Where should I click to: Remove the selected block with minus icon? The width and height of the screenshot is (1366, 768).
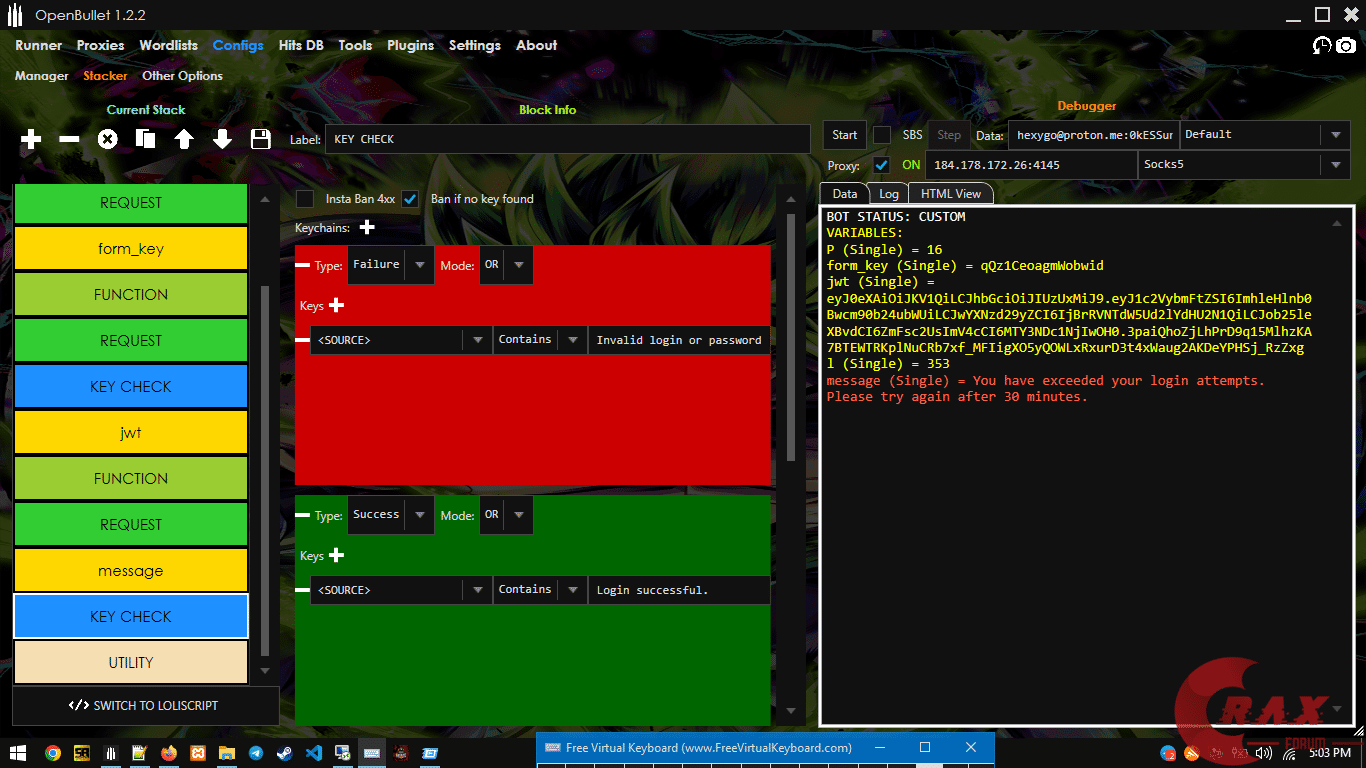pos(69,140)
